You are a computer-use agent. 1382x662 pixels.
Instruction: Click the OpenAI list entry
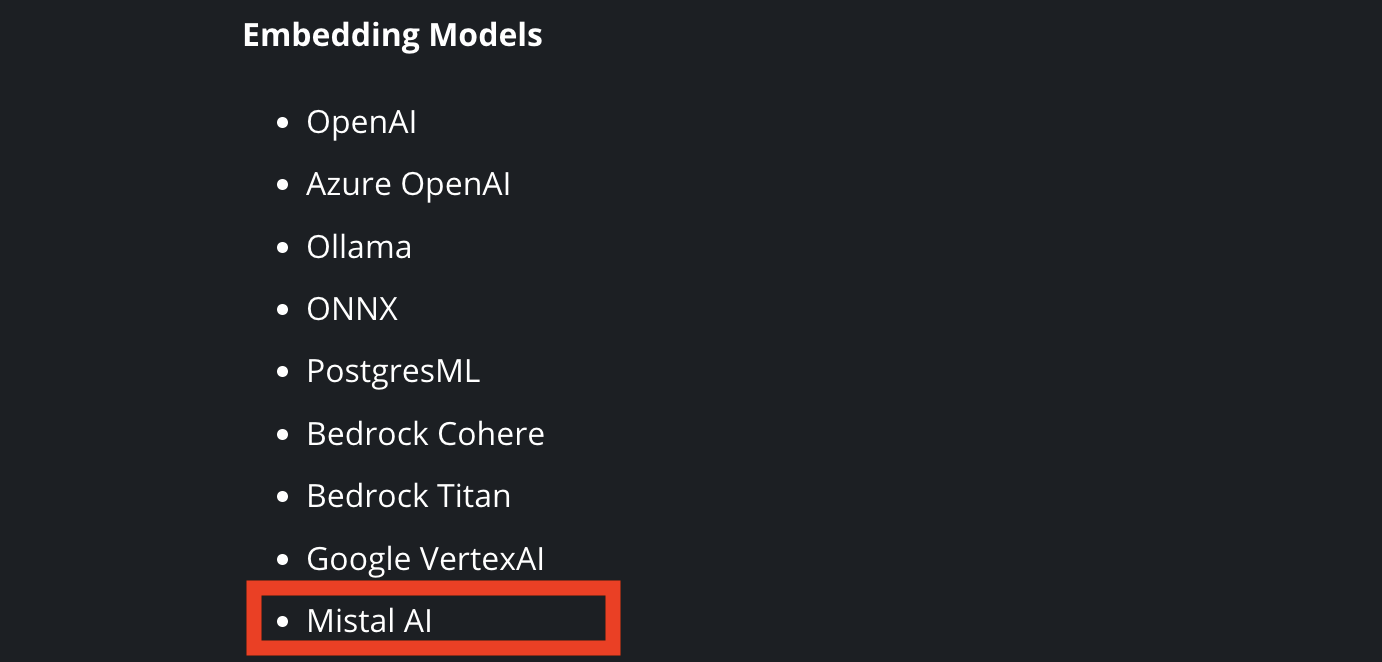361,122
